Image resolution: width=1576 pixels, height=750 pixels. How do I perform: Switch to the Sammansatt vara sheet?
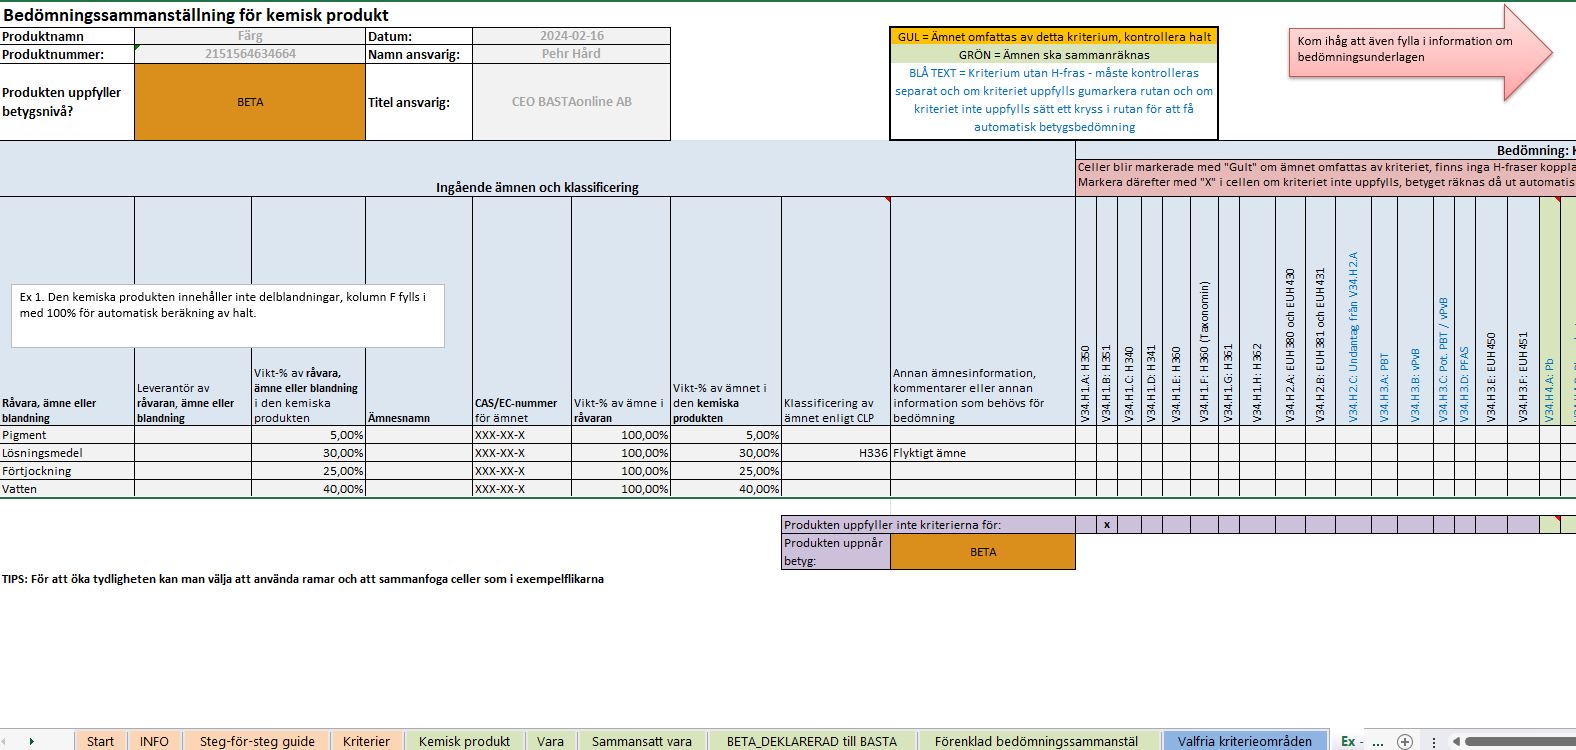point(641,741)
